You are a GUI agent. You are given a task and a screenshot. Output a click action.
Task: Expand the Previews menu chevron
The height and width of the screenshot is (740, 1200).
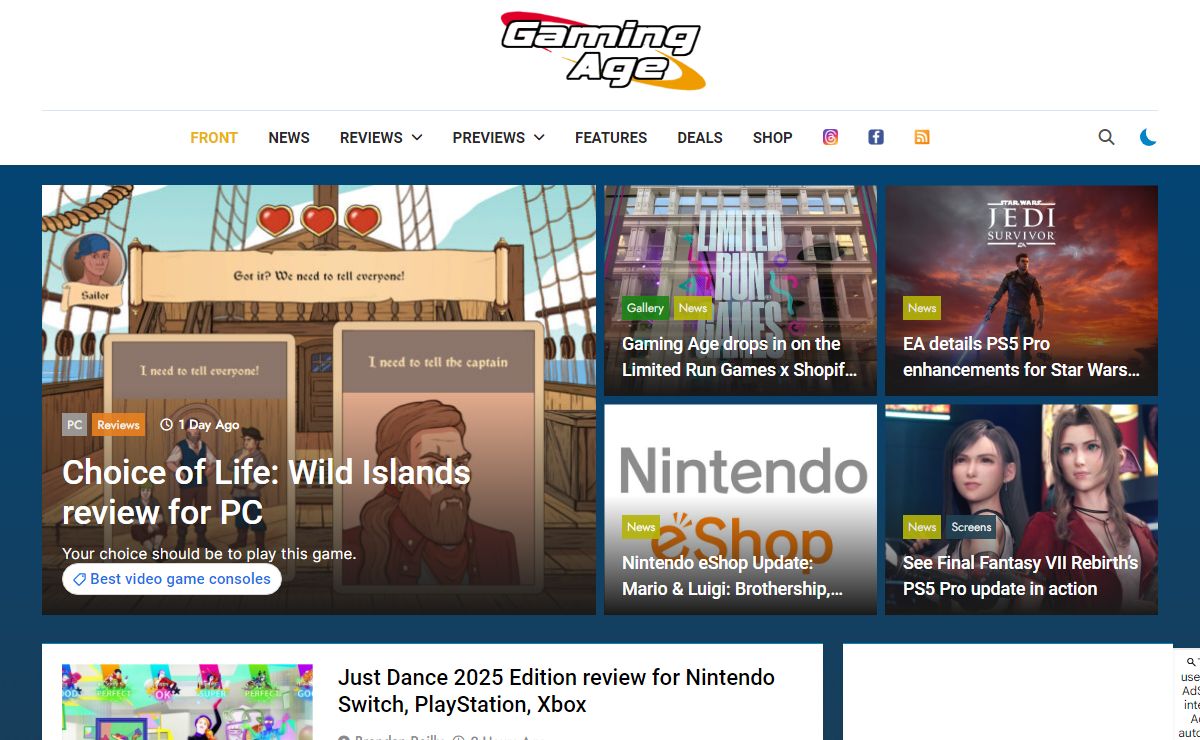click(x=539, y=137)
